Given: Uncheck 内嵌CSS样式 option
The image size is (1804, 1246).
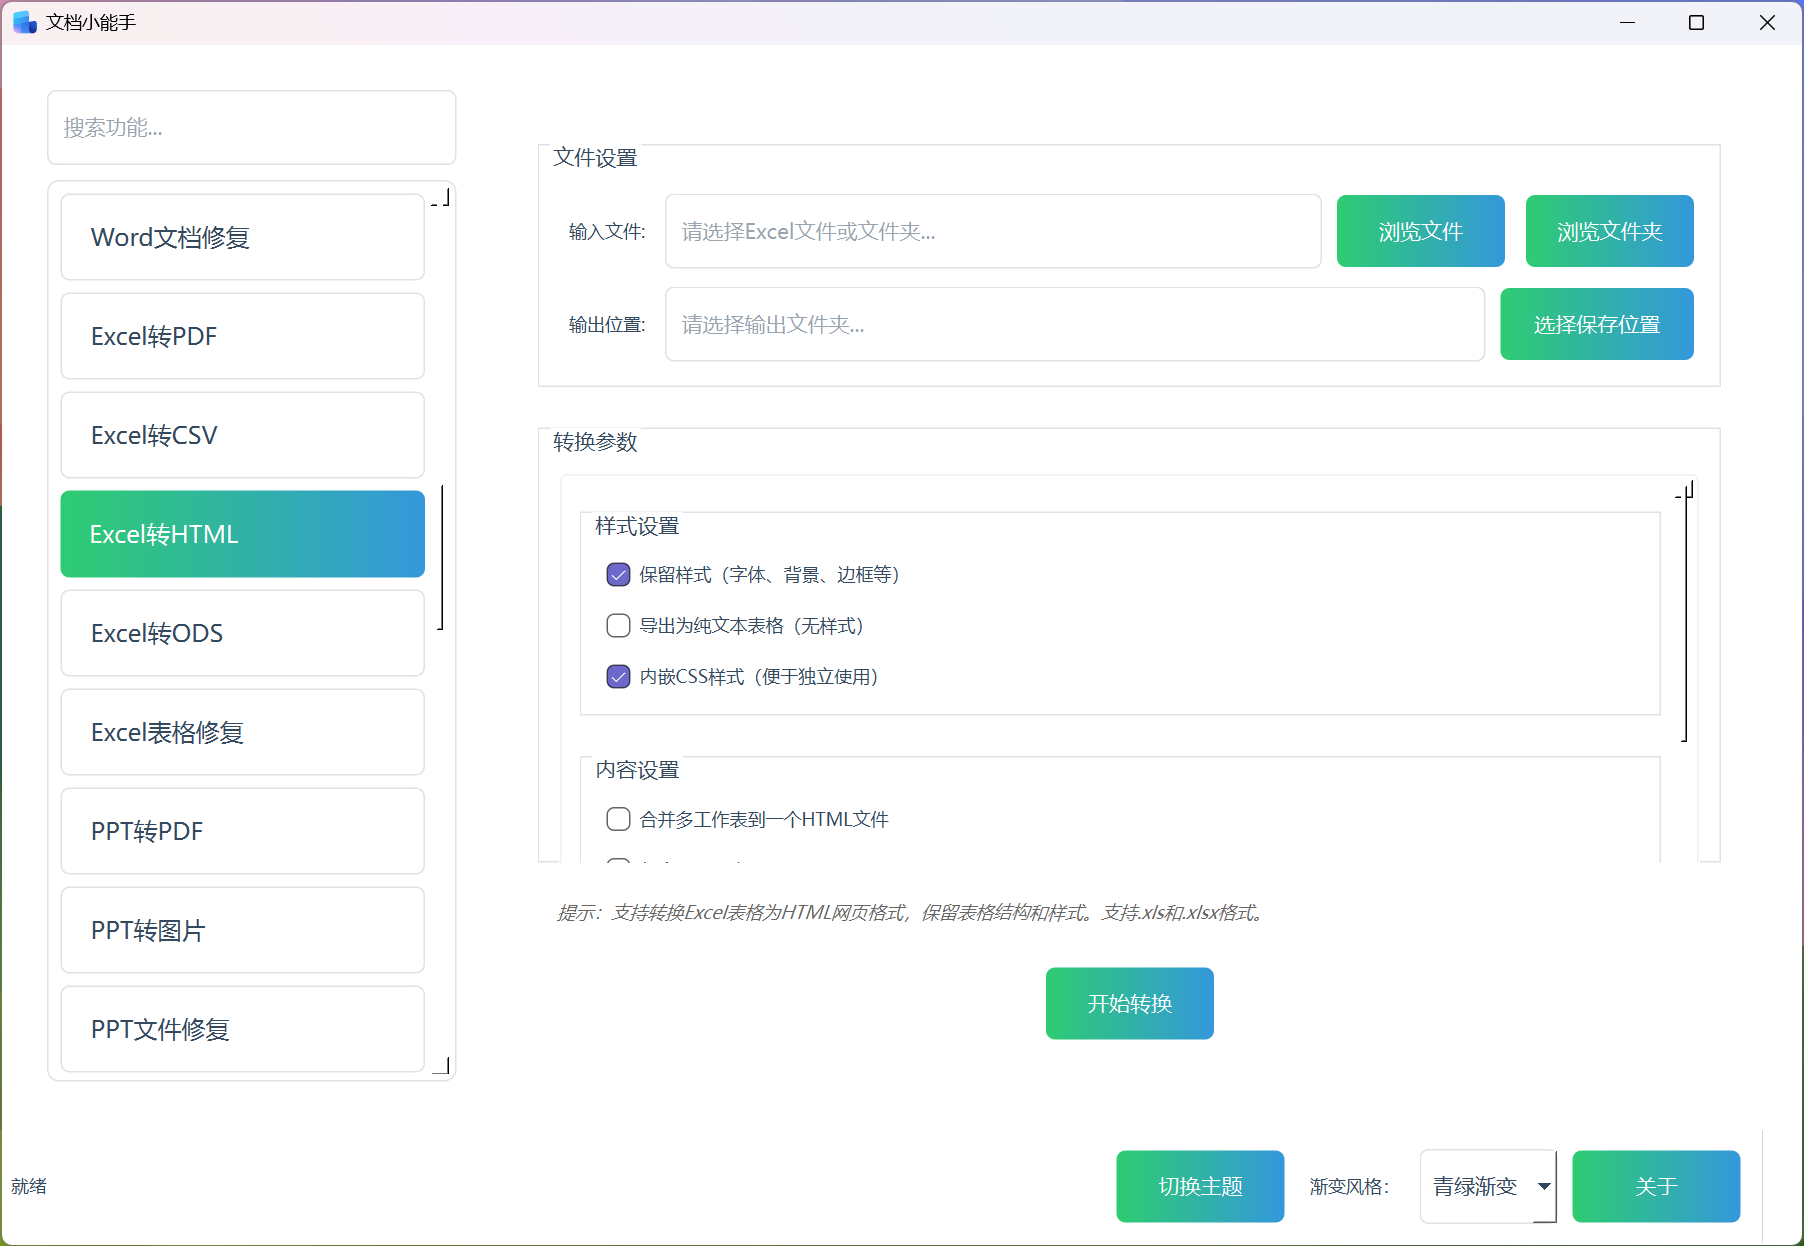Looking at the screenshot, I should [x=618, y=677].
